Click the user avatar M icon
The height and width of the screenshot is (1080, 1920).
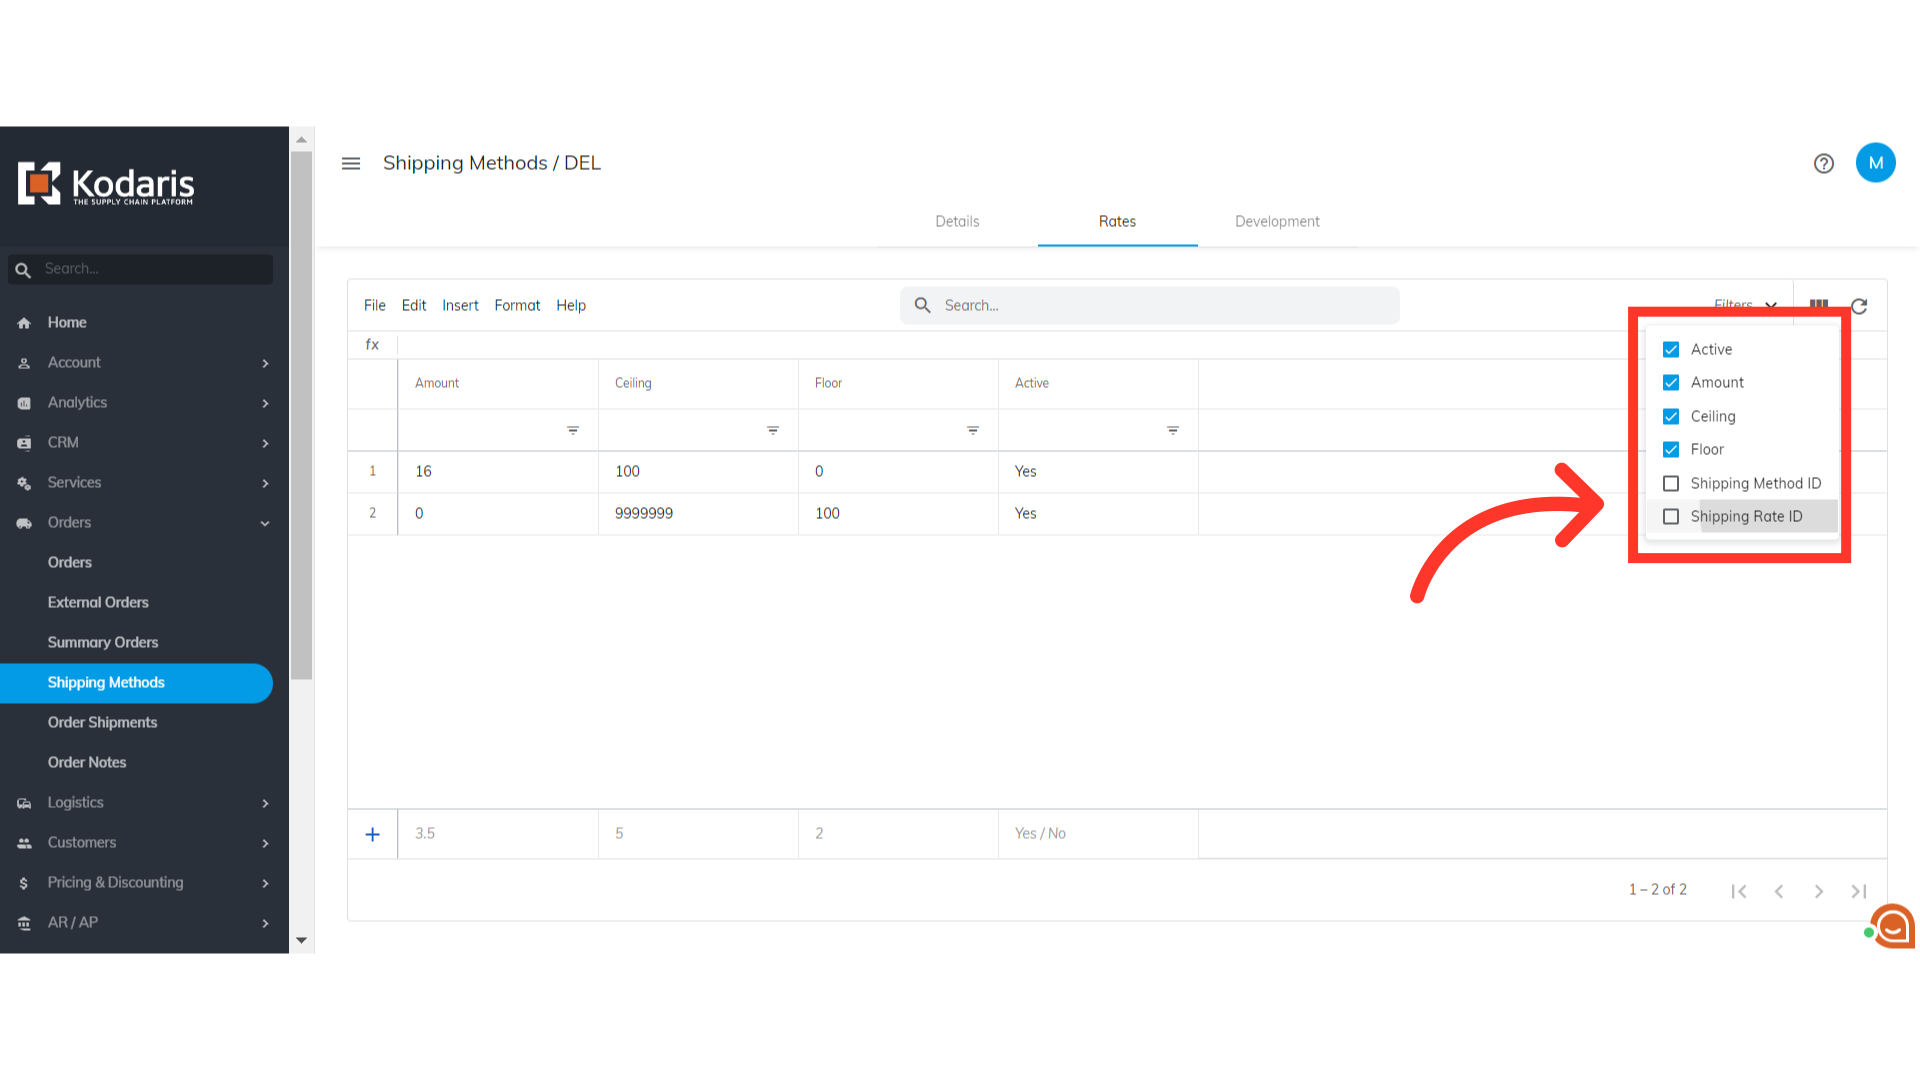click(1875, 163)
